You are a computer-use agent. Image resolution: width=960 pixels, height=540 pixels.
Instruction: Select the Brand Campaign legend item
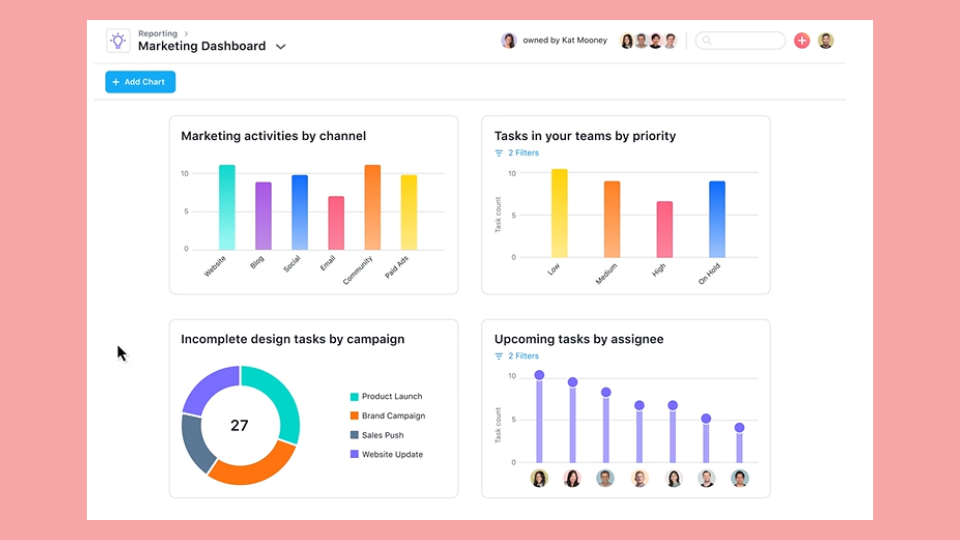tap(392, 416)
